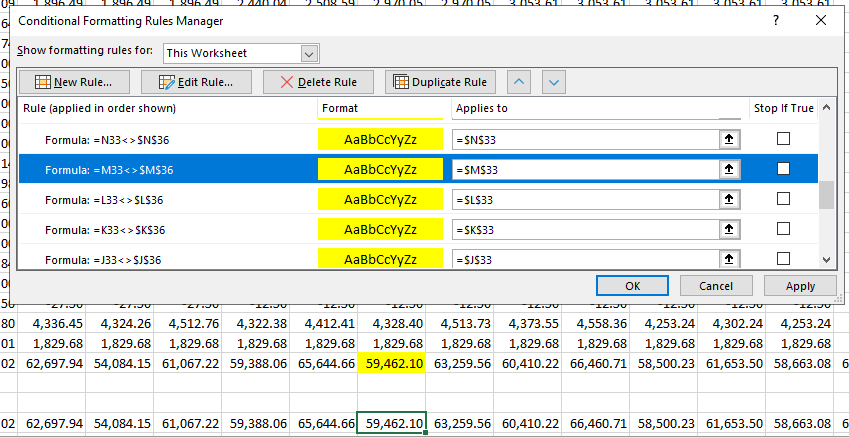The width and height of the screenshot is (849, 438).
Task: Select worksheet cell 4,412.41
Action: pos(324,324)
